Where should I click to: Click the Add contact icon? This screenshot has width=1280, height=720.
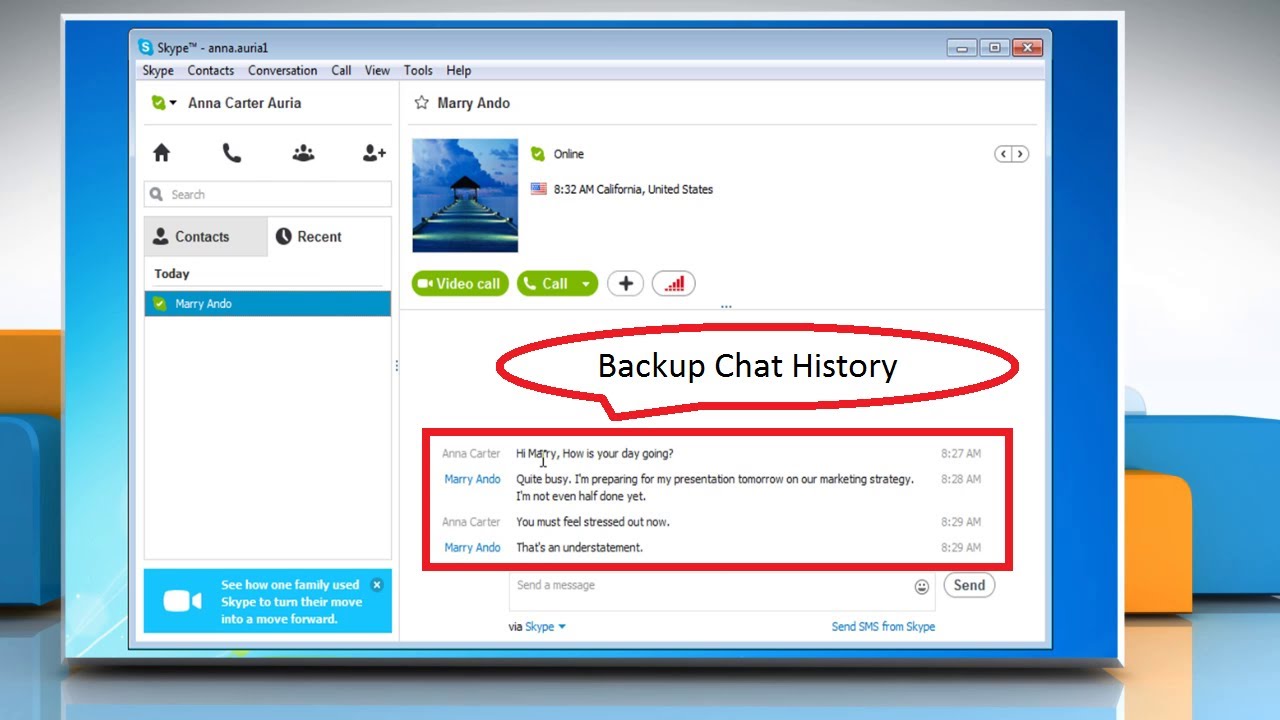pos(374,153)
